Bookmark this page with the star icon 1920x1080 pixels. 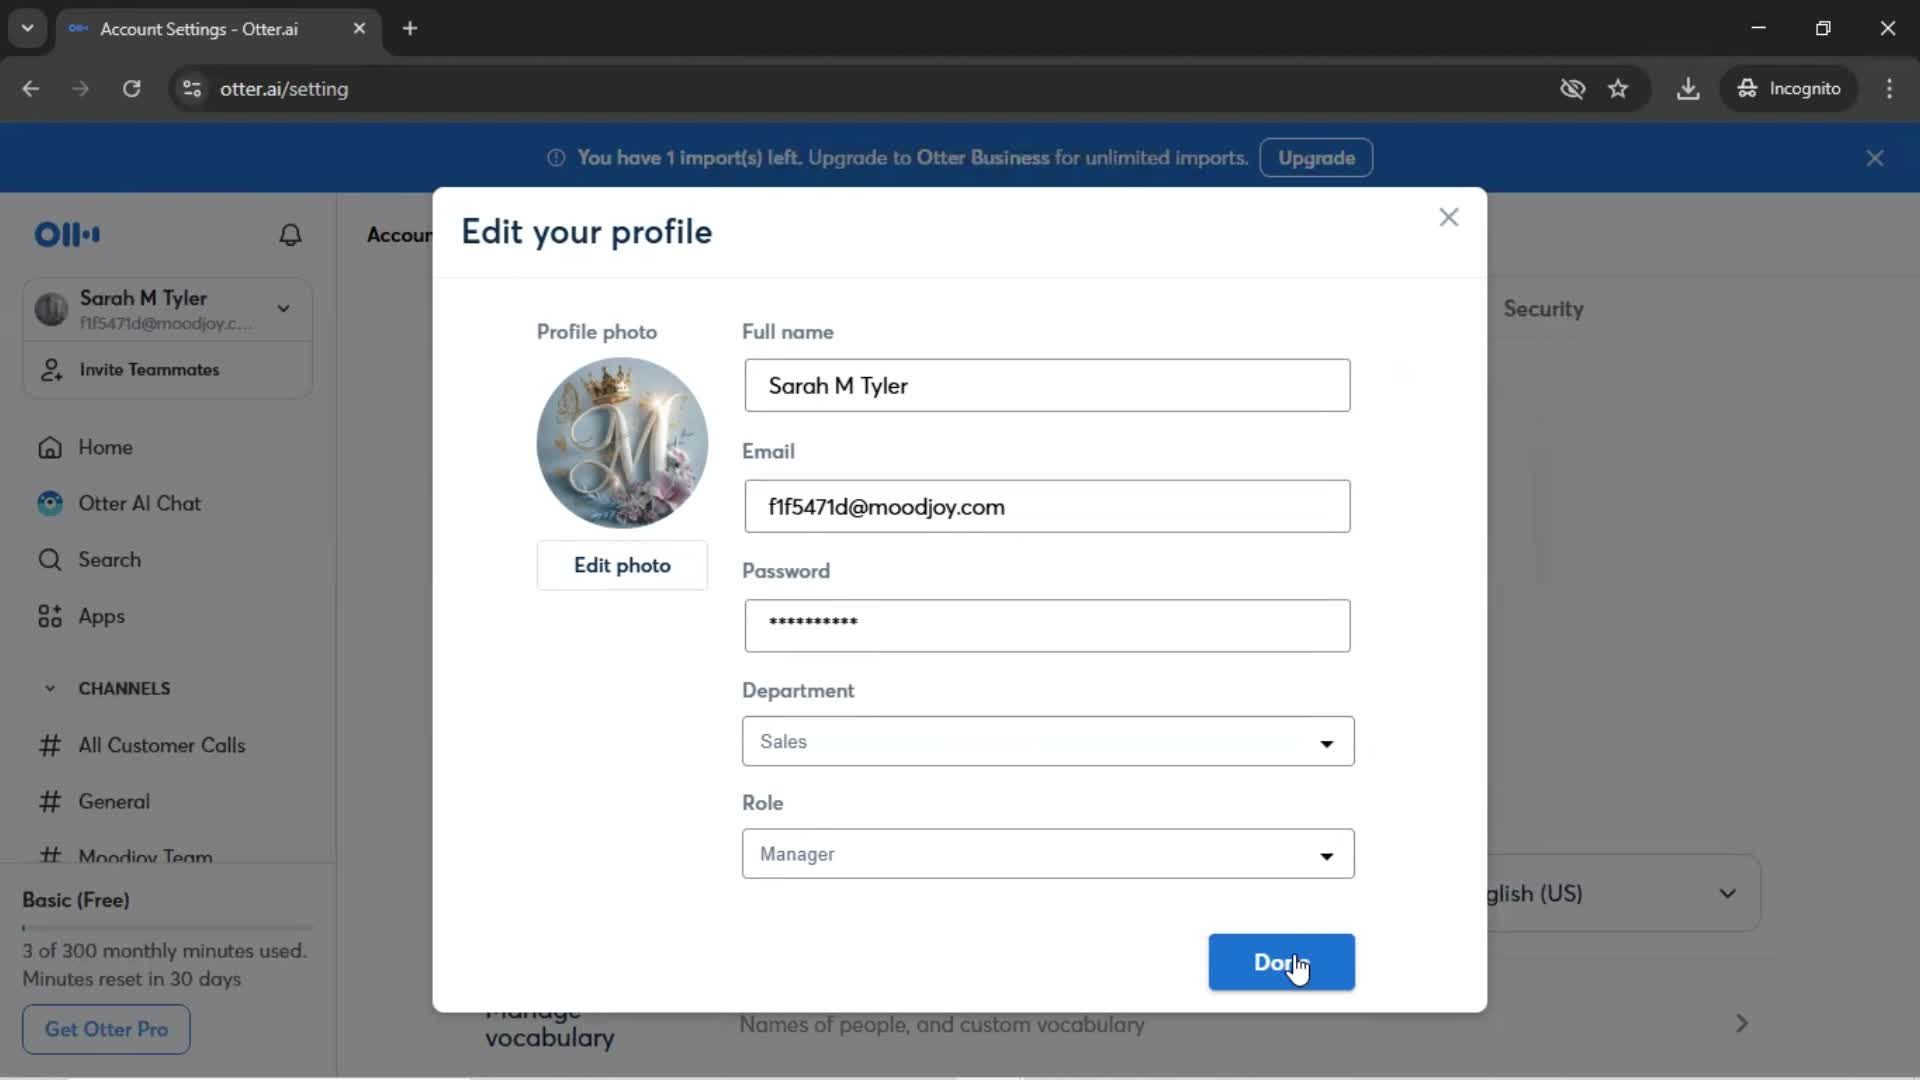coord(1618,89)
